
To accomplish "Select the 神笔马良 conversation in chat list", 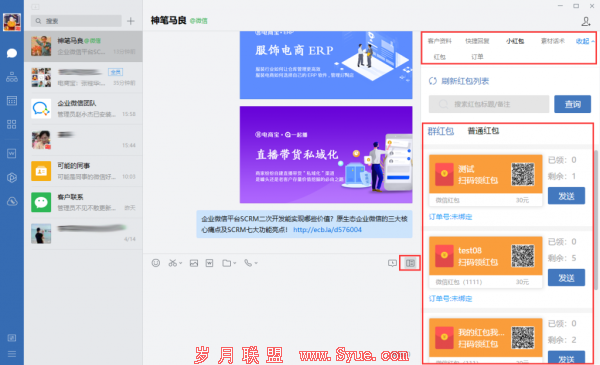I will point(83,46).
